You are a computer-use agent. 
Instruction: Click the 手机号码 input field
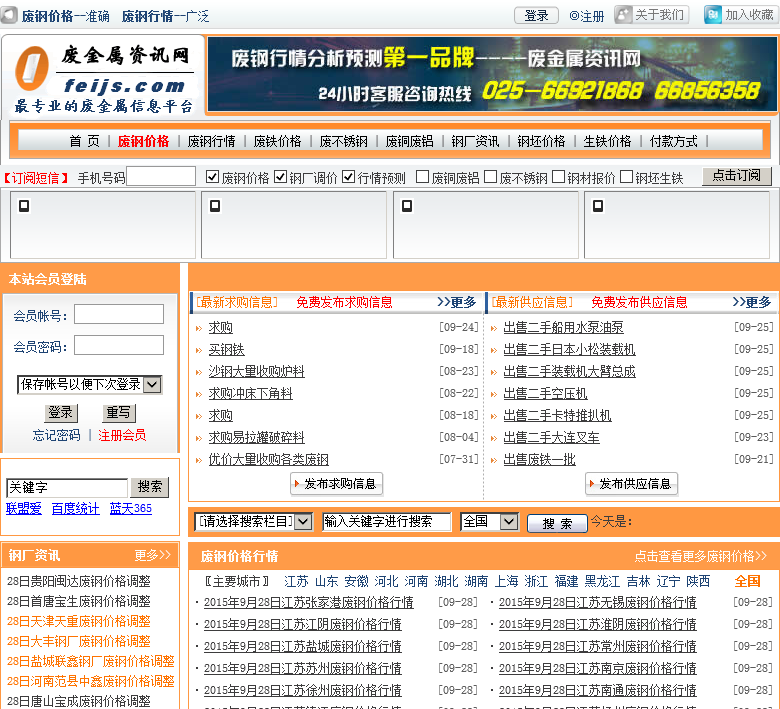click(161, 177)
